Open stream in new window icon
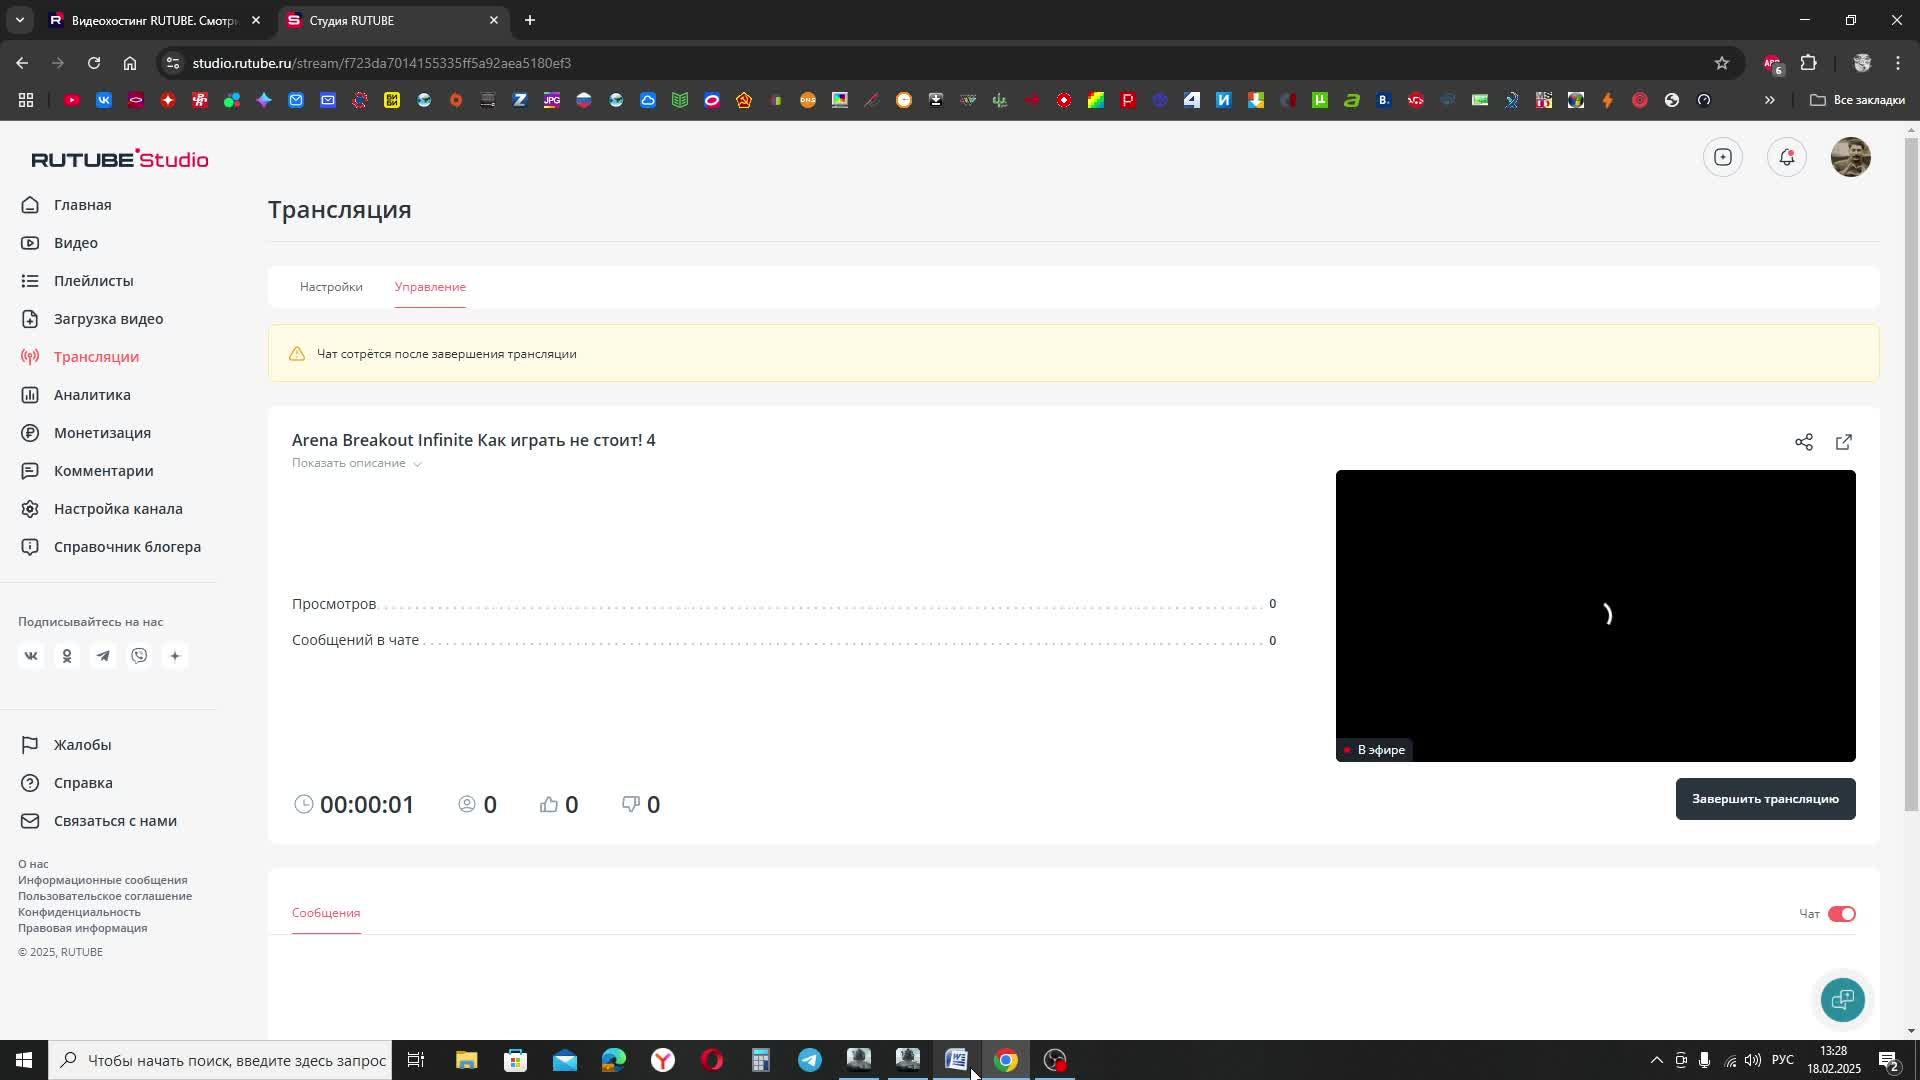The image size is (1920, 1080). click(x=1843, y=442)
